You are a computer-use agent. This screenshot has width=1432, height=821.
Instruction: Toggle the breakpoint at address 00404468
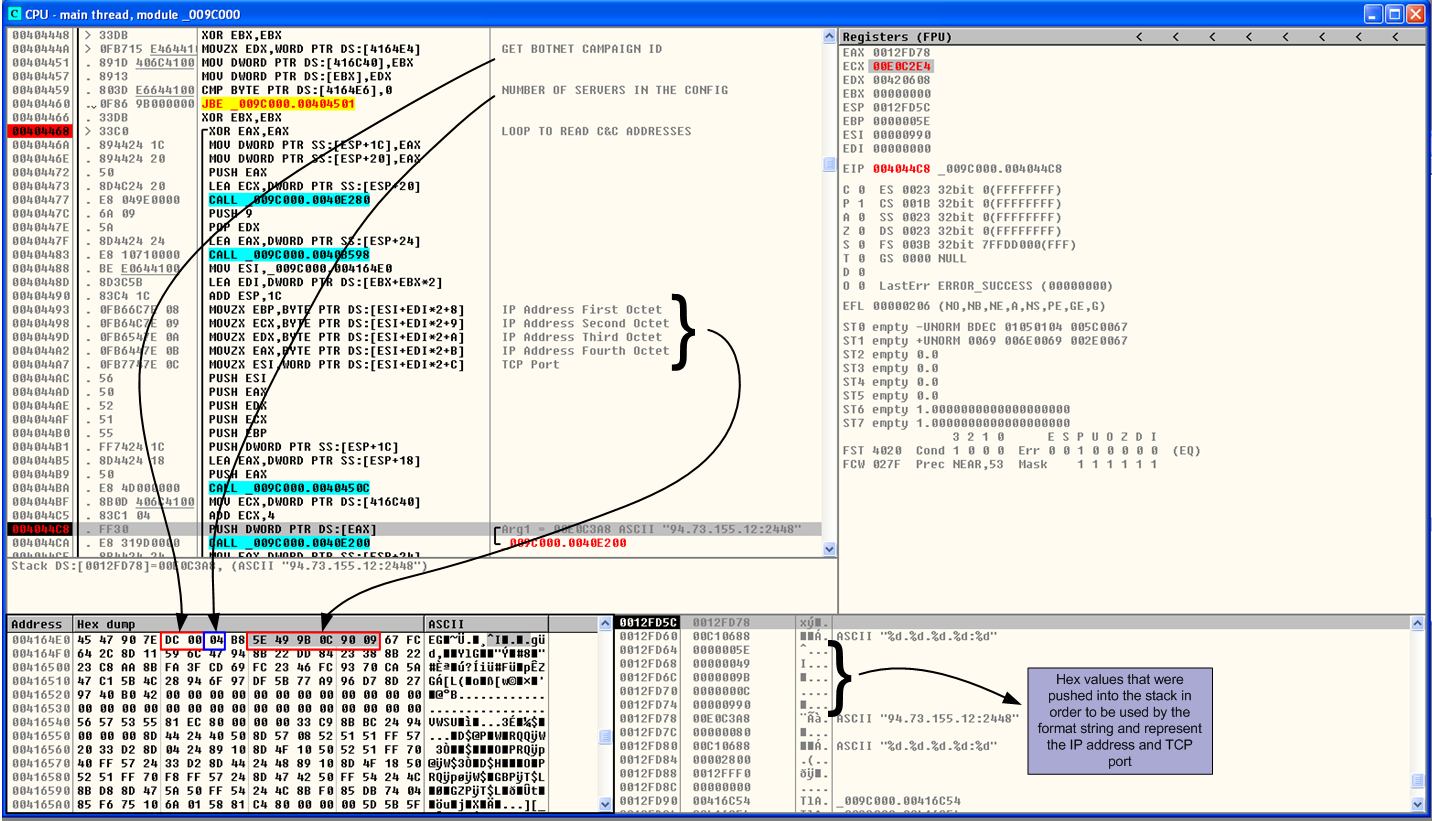(39, 131)
